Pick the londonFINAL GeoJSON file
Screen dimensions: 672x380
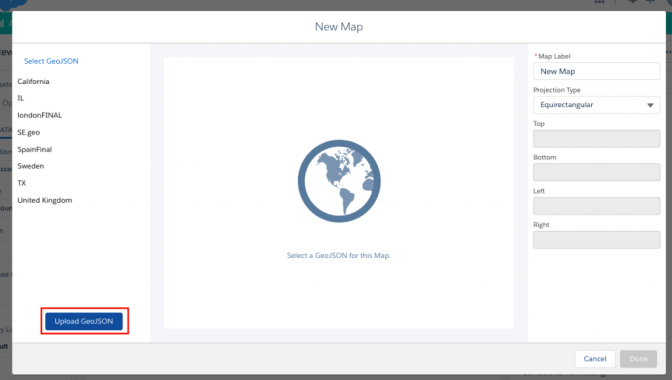pyautogui.click(x=39, y=115)
